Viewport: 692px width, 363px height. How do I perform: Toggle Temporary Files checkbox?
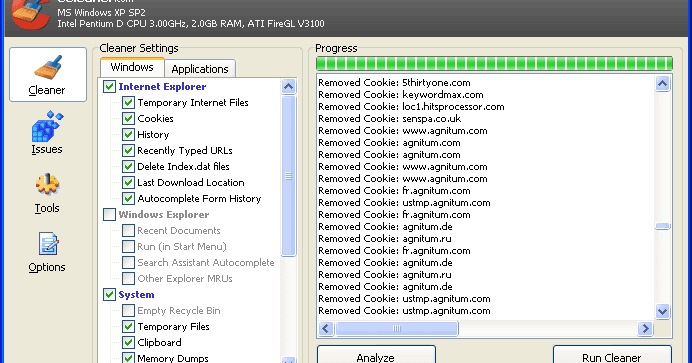tap(128, 326)
